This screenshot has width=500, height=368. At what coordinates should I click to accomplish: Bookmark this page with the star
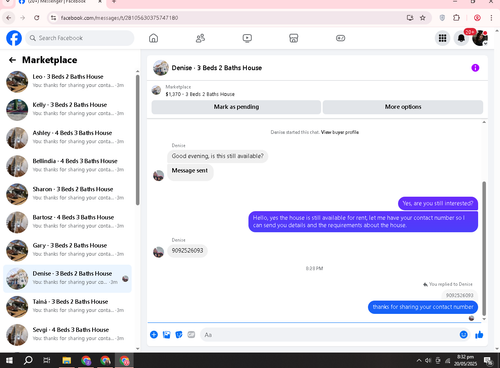(423, 18)
